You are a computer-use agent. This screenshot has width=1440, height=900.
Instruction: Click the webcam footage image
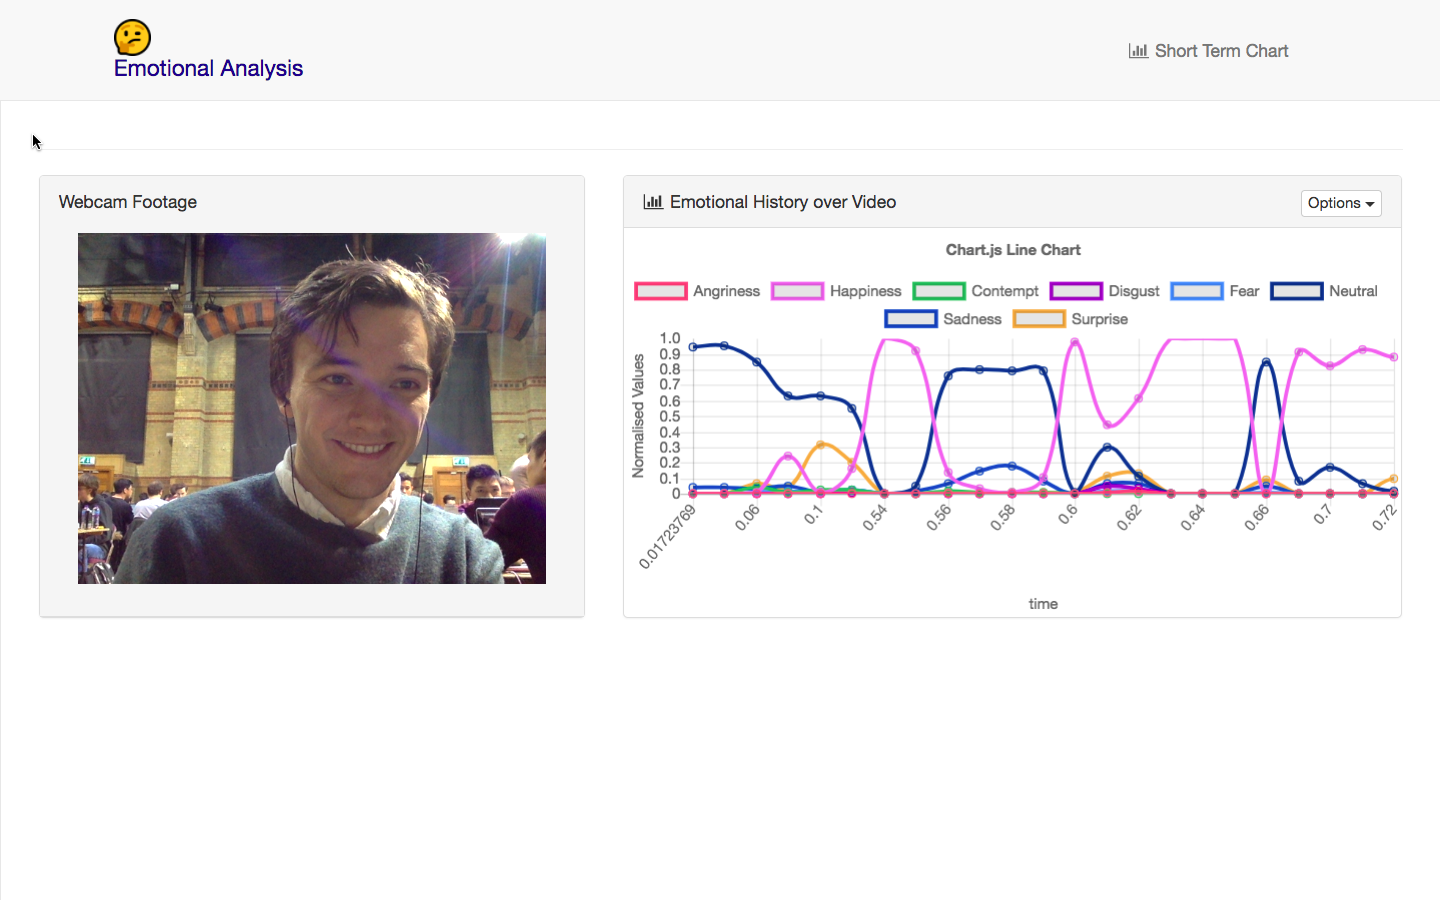[x=312, y=408]
